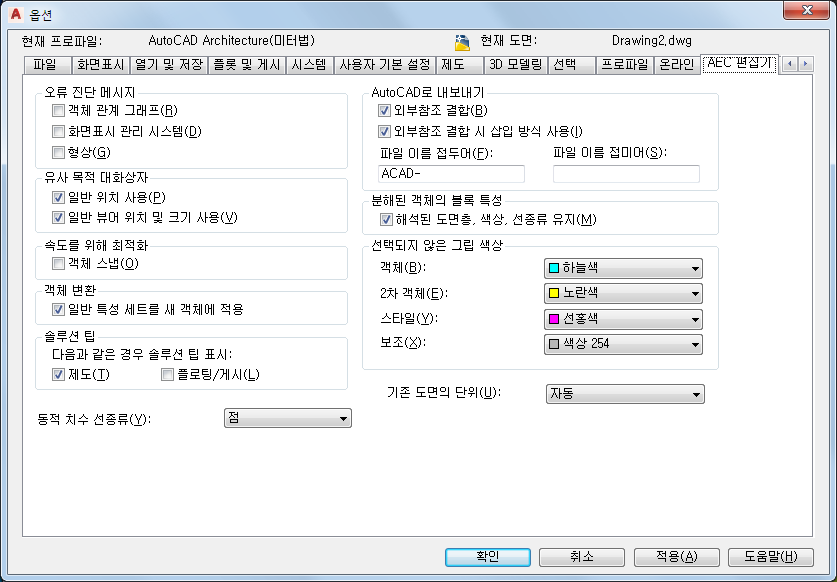This screenshot has height=582, width=837.
Task: Uncheck 외부참조 결합(B)
Action: coord(384,111)
